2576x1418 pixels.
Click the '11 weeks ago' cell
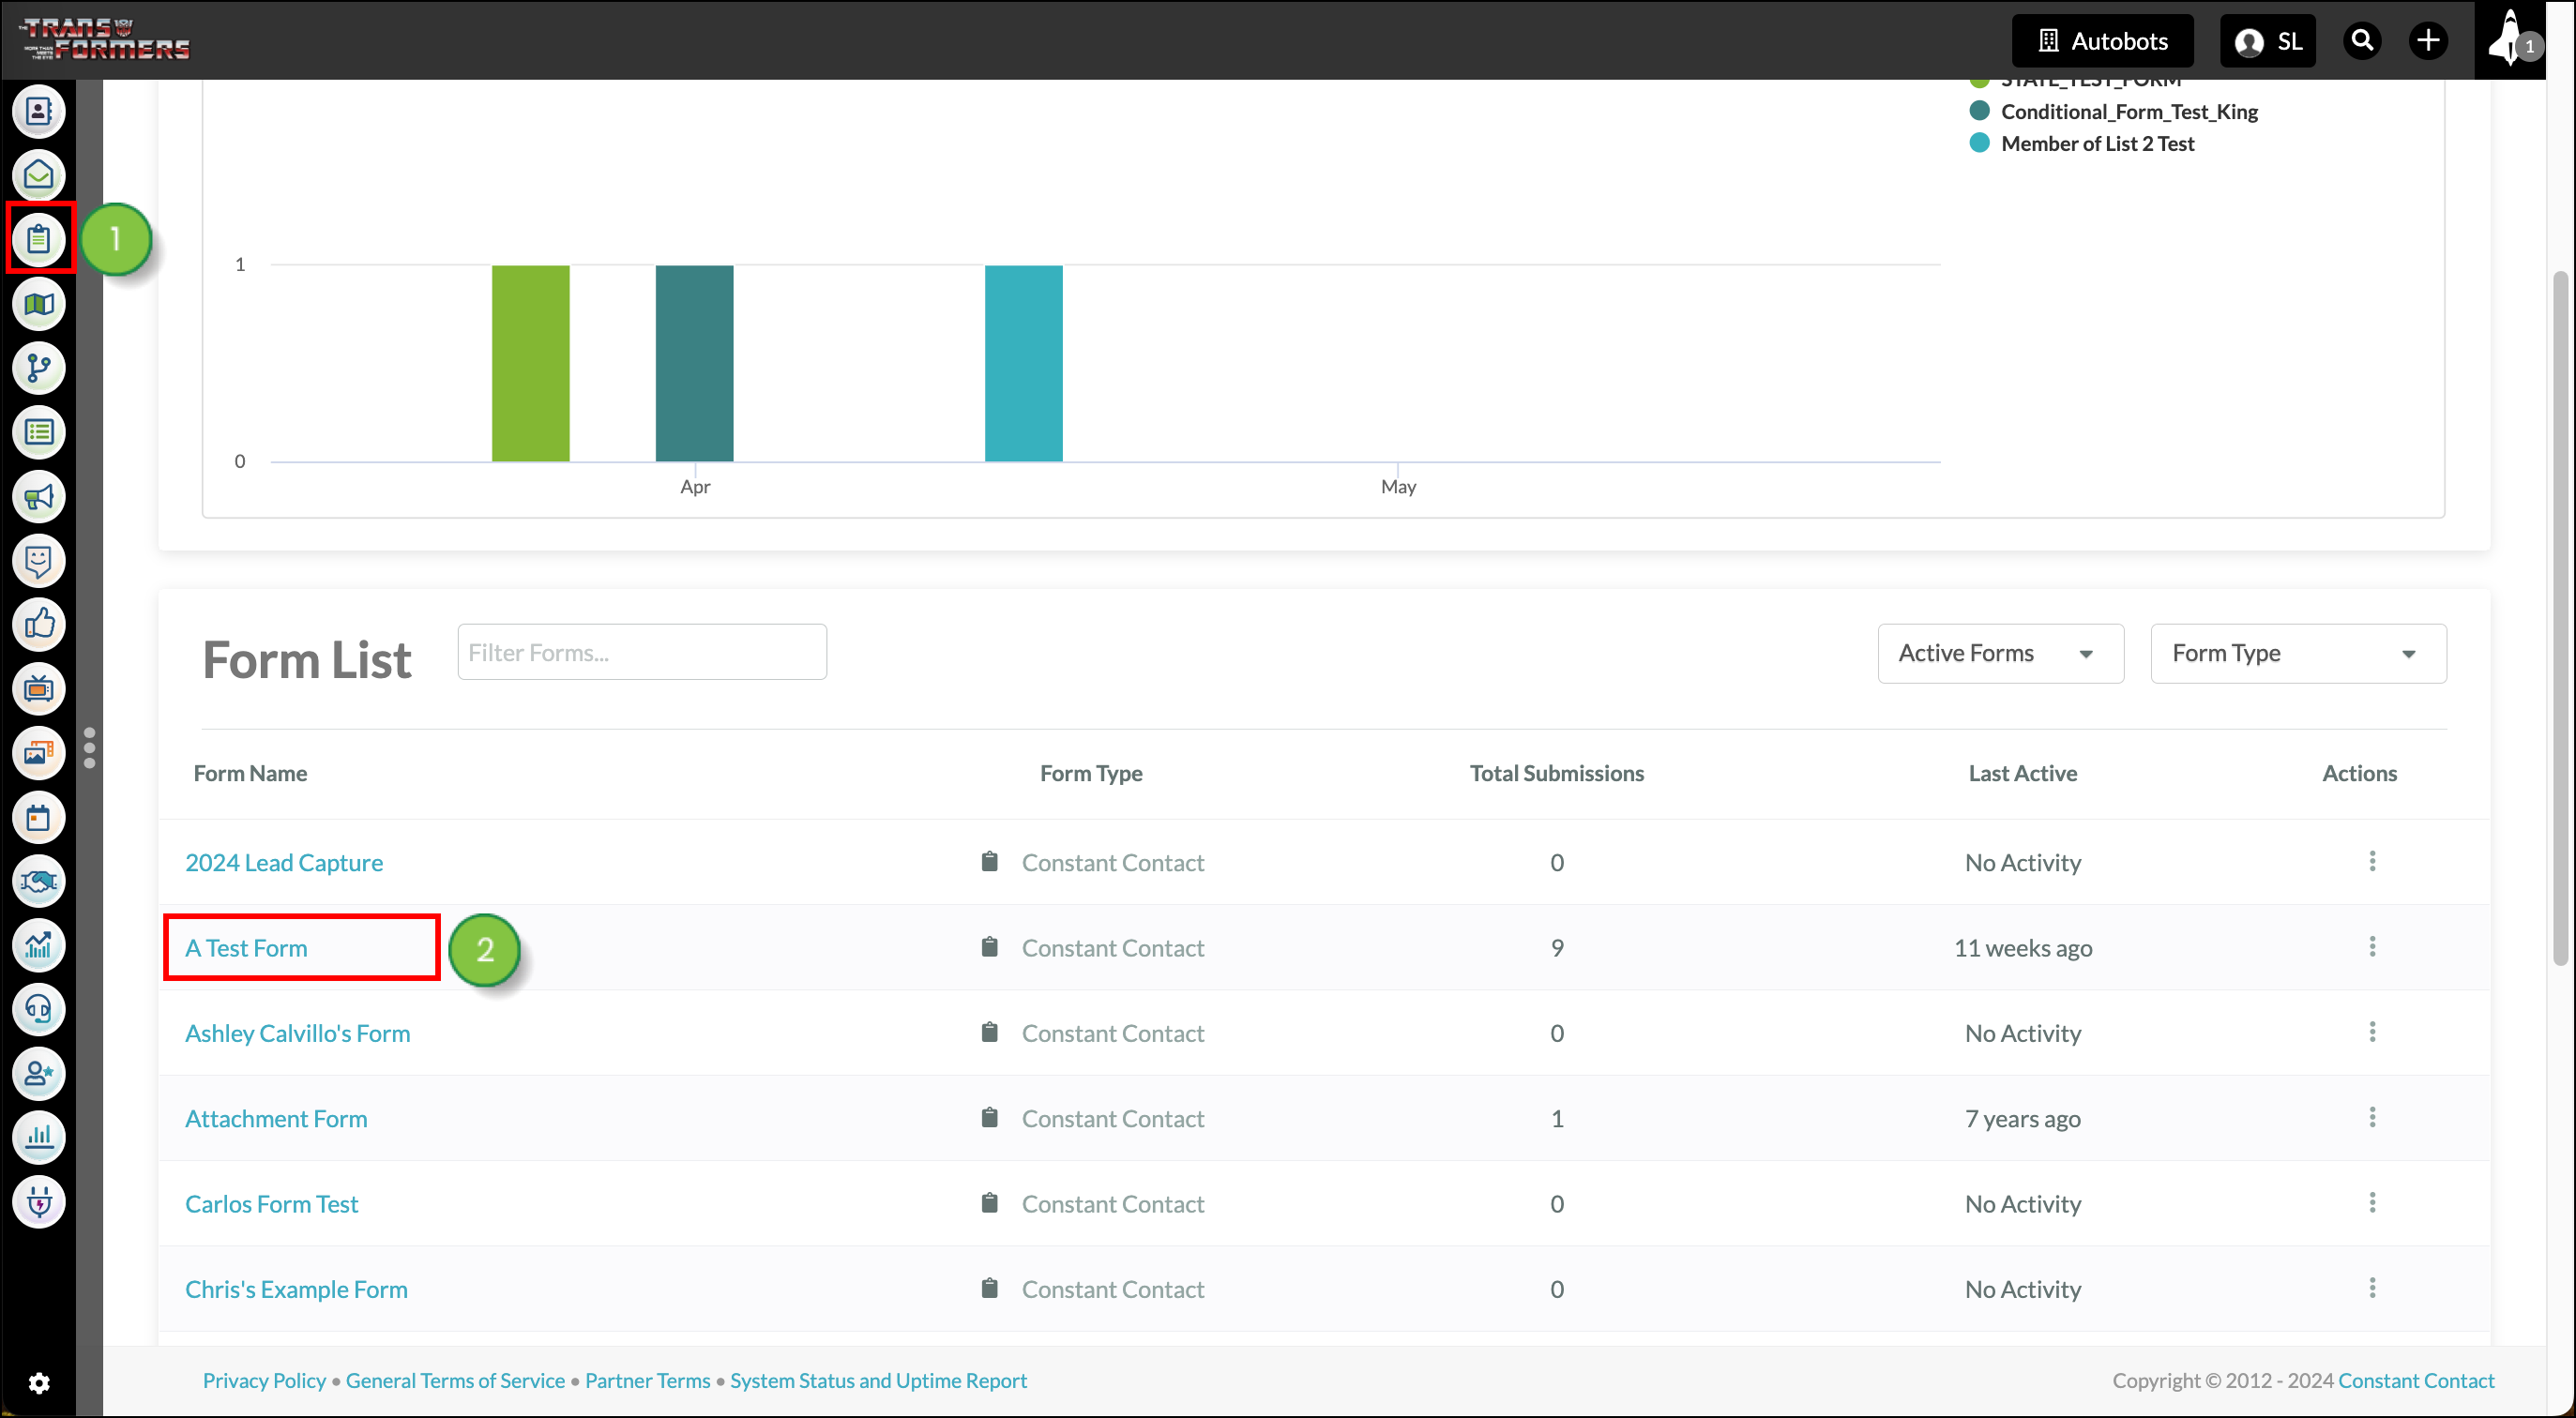[2022, 948]
